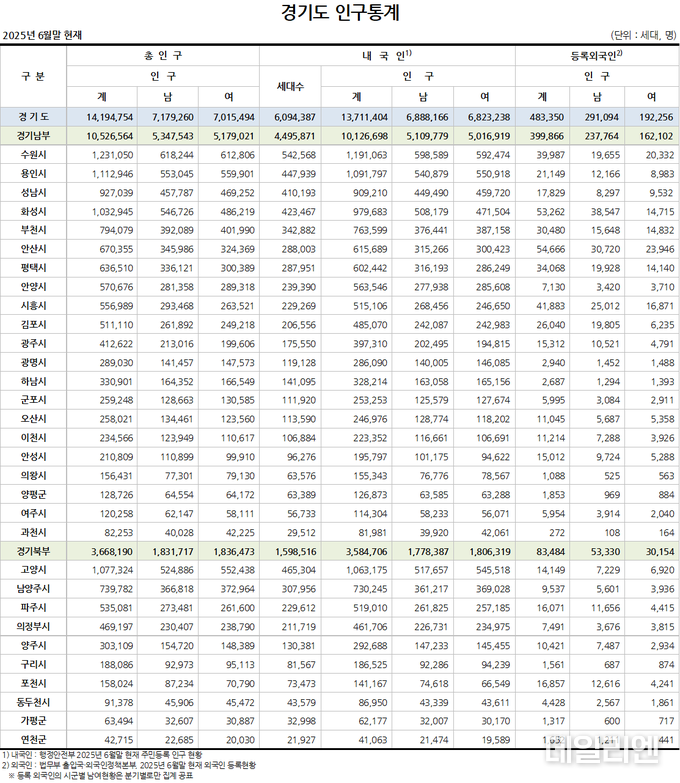Select 김포시 national population 485,070

coord(369,325)
